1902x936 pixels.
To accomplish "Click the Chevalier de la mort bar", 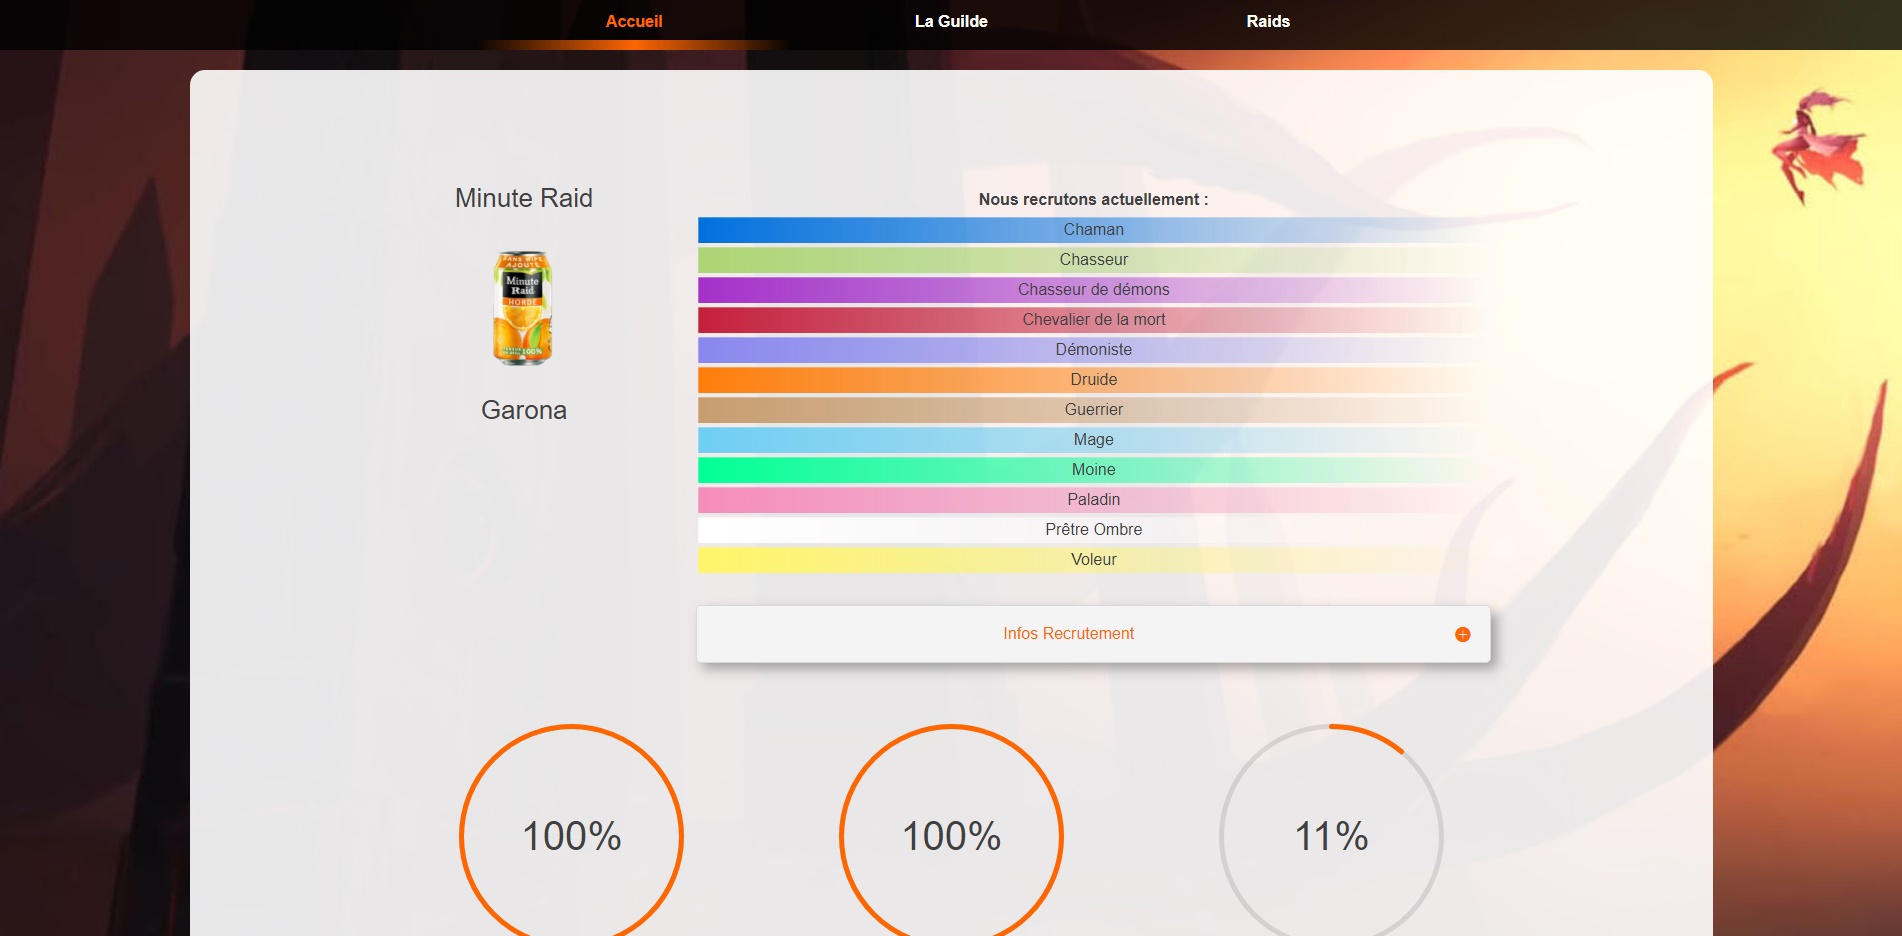I will point(1093,320).
